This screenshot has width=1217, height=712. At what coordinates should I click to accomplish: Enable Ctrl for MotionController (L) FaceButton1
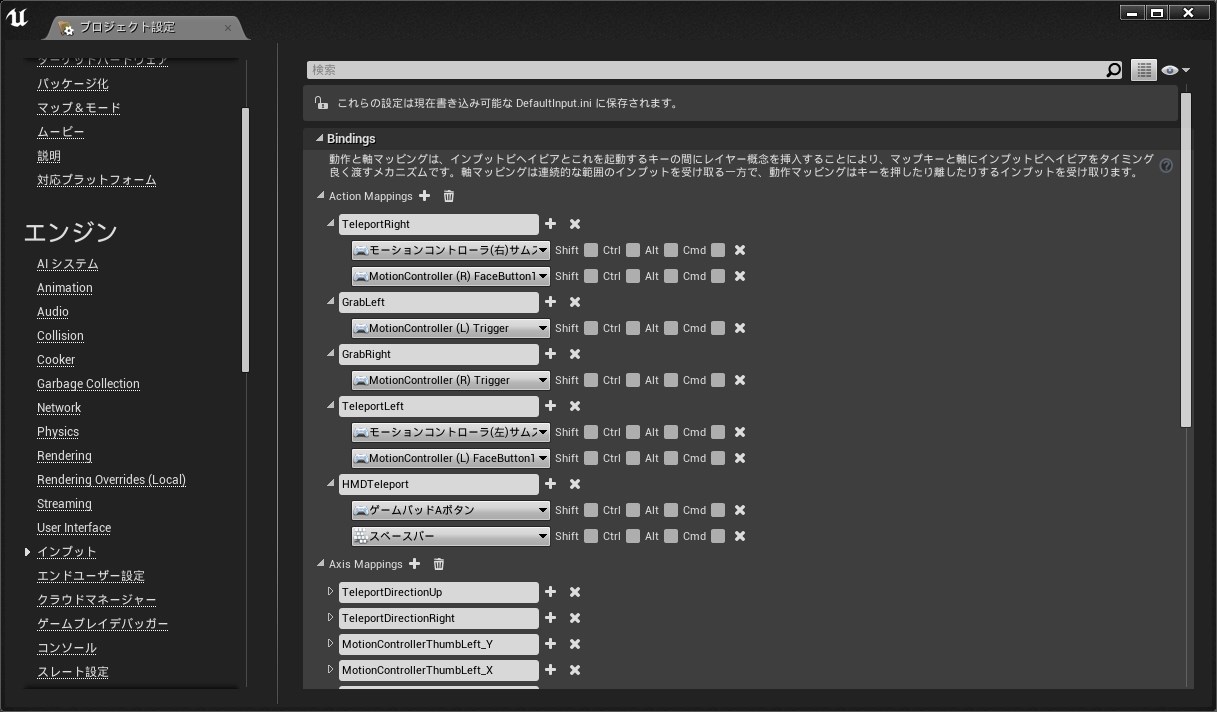633,458
